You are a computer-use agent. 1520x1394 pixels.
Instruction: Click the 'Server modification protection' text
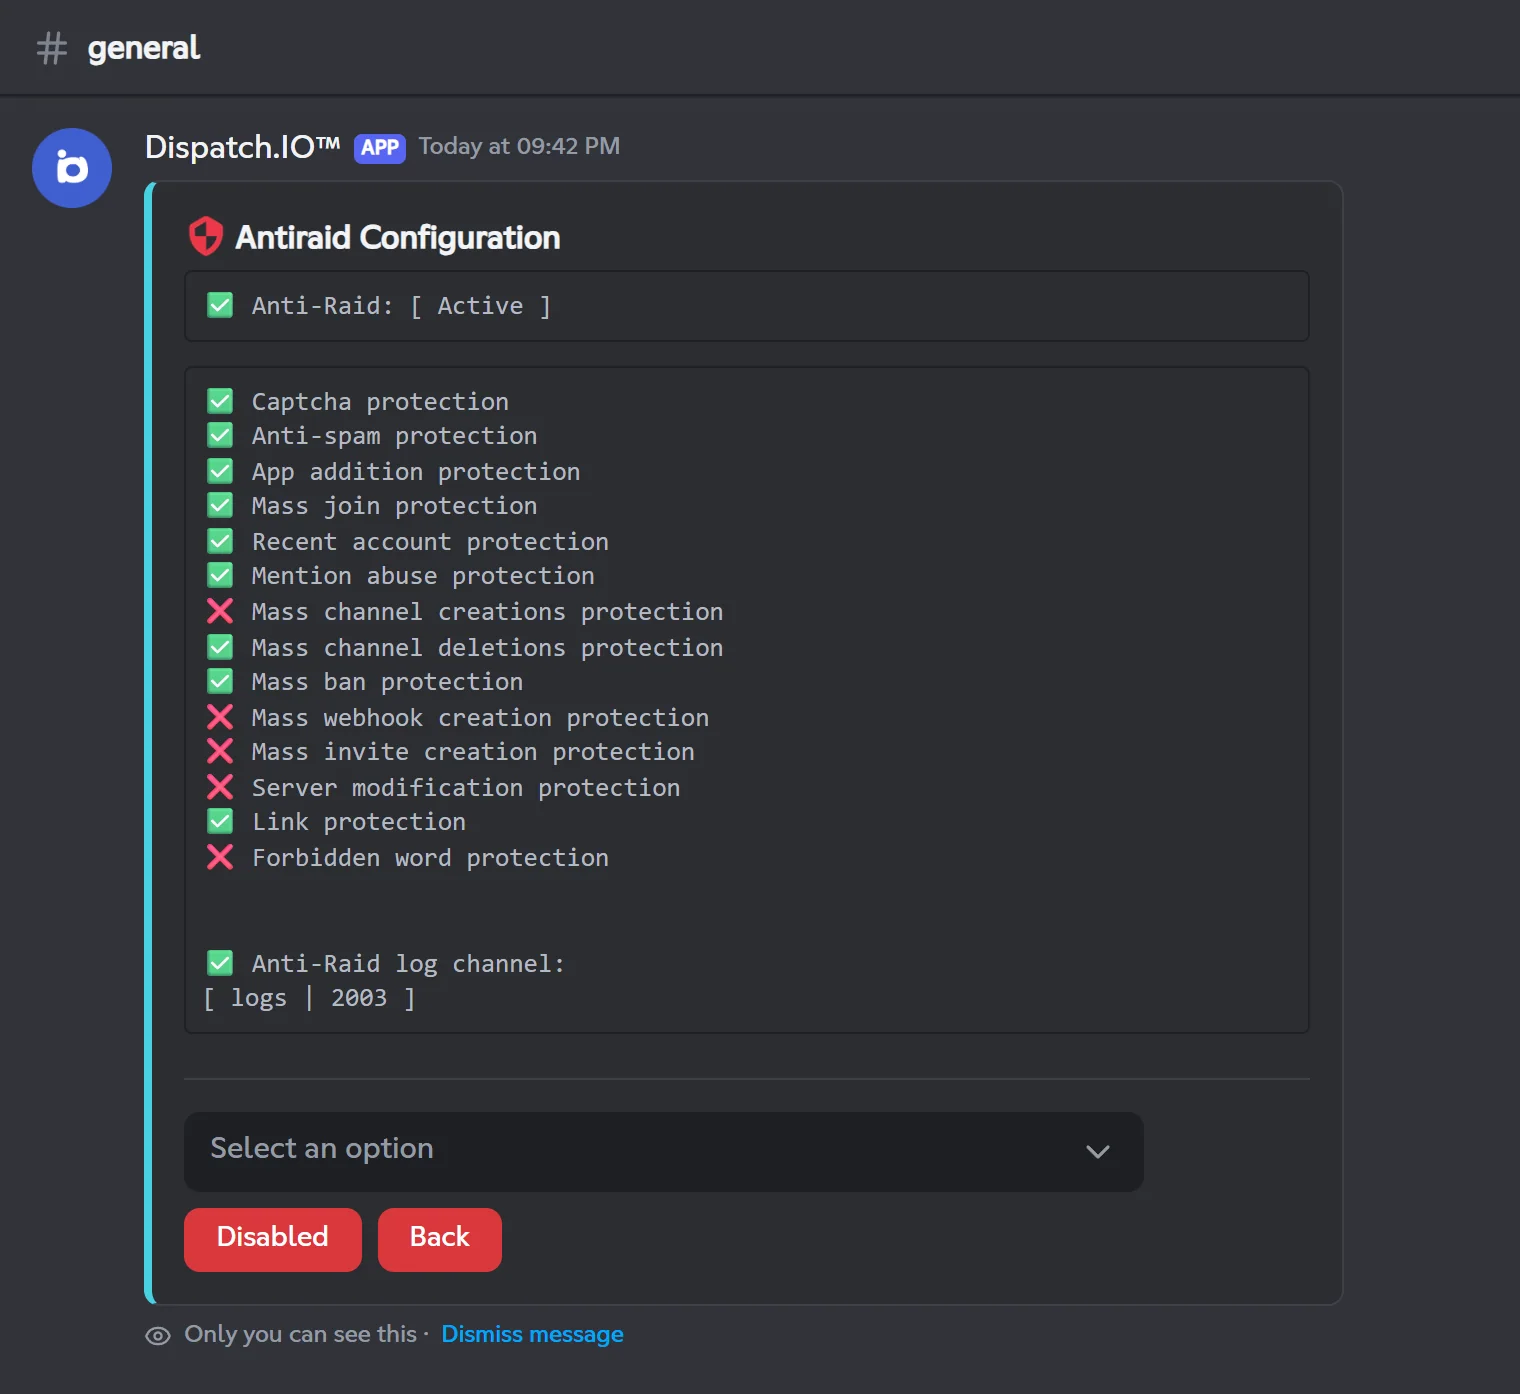point(466,788)
